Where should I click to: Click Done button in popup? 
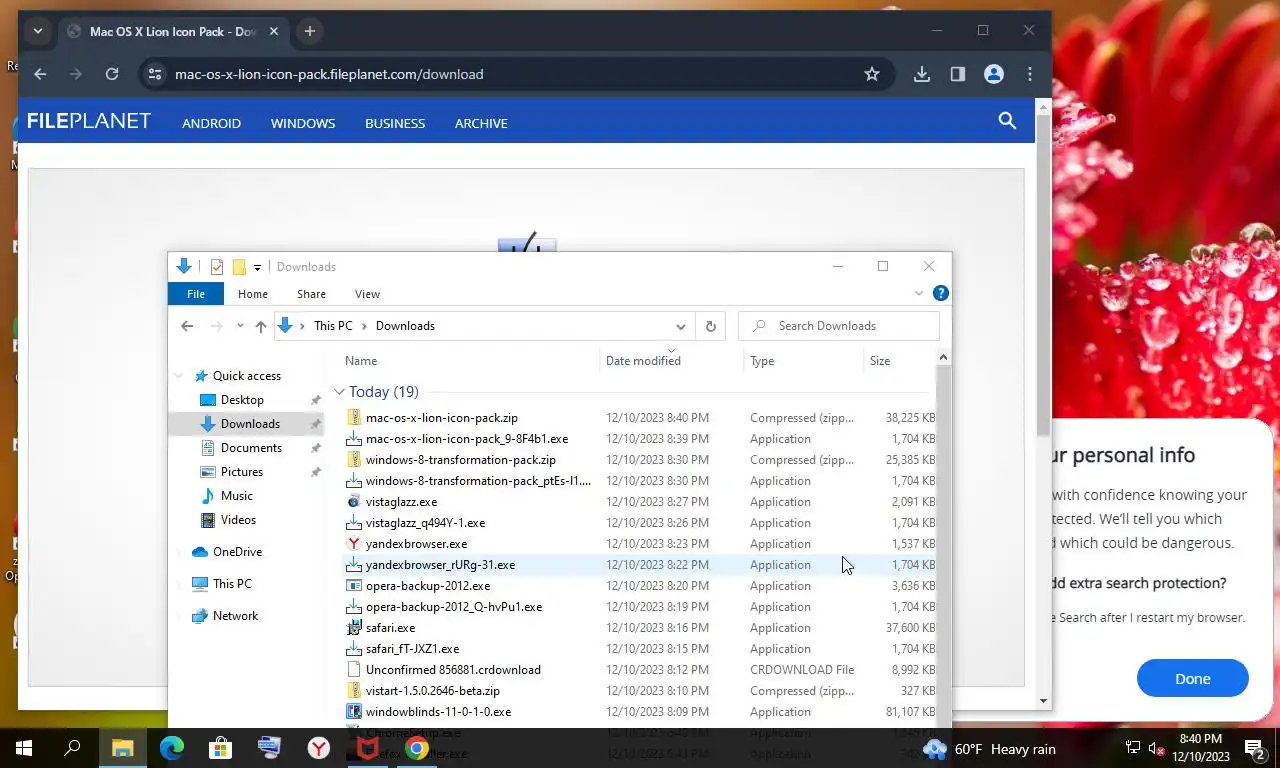click(1192, 678)
